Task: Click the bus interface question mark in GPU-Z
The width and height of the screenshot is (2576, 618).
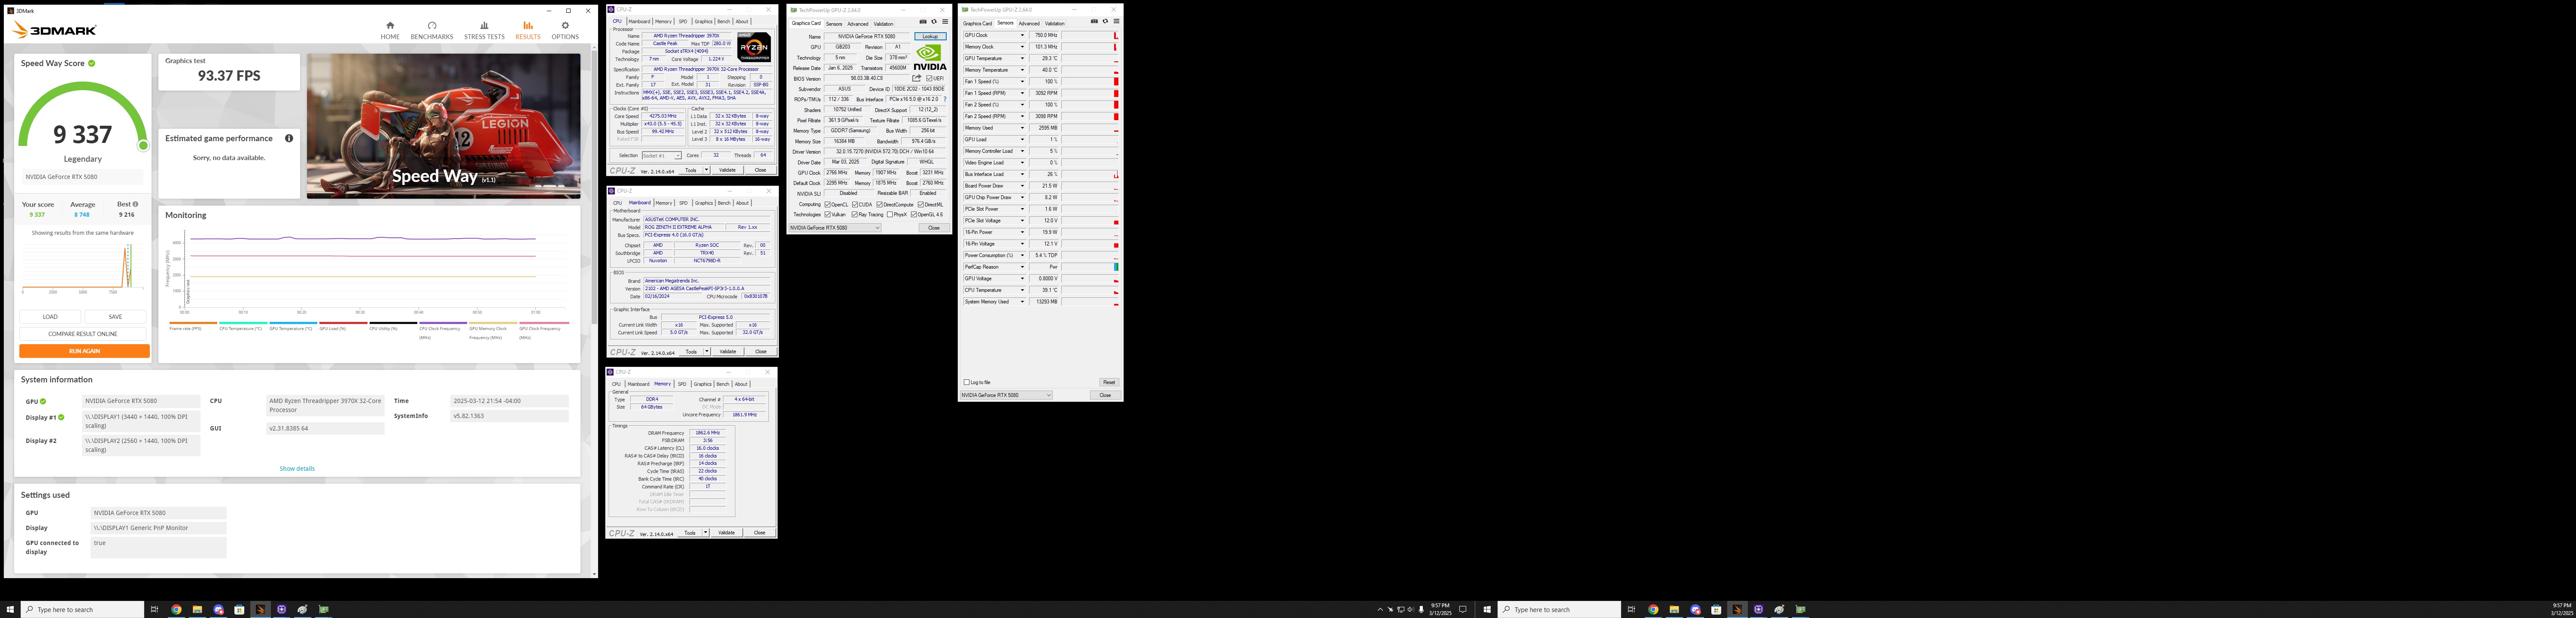Action: pyautogui.click(x=945, y=99)
